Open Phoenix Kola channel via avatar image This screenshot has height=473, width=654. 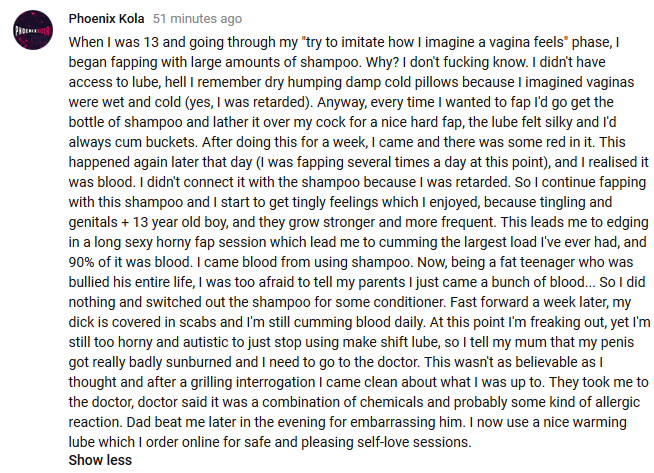[x=33, y=30]
